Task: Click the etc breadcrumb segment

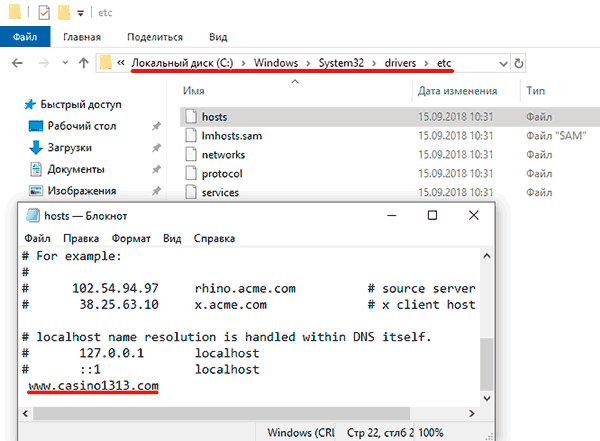Action: [x=444, y=63]
